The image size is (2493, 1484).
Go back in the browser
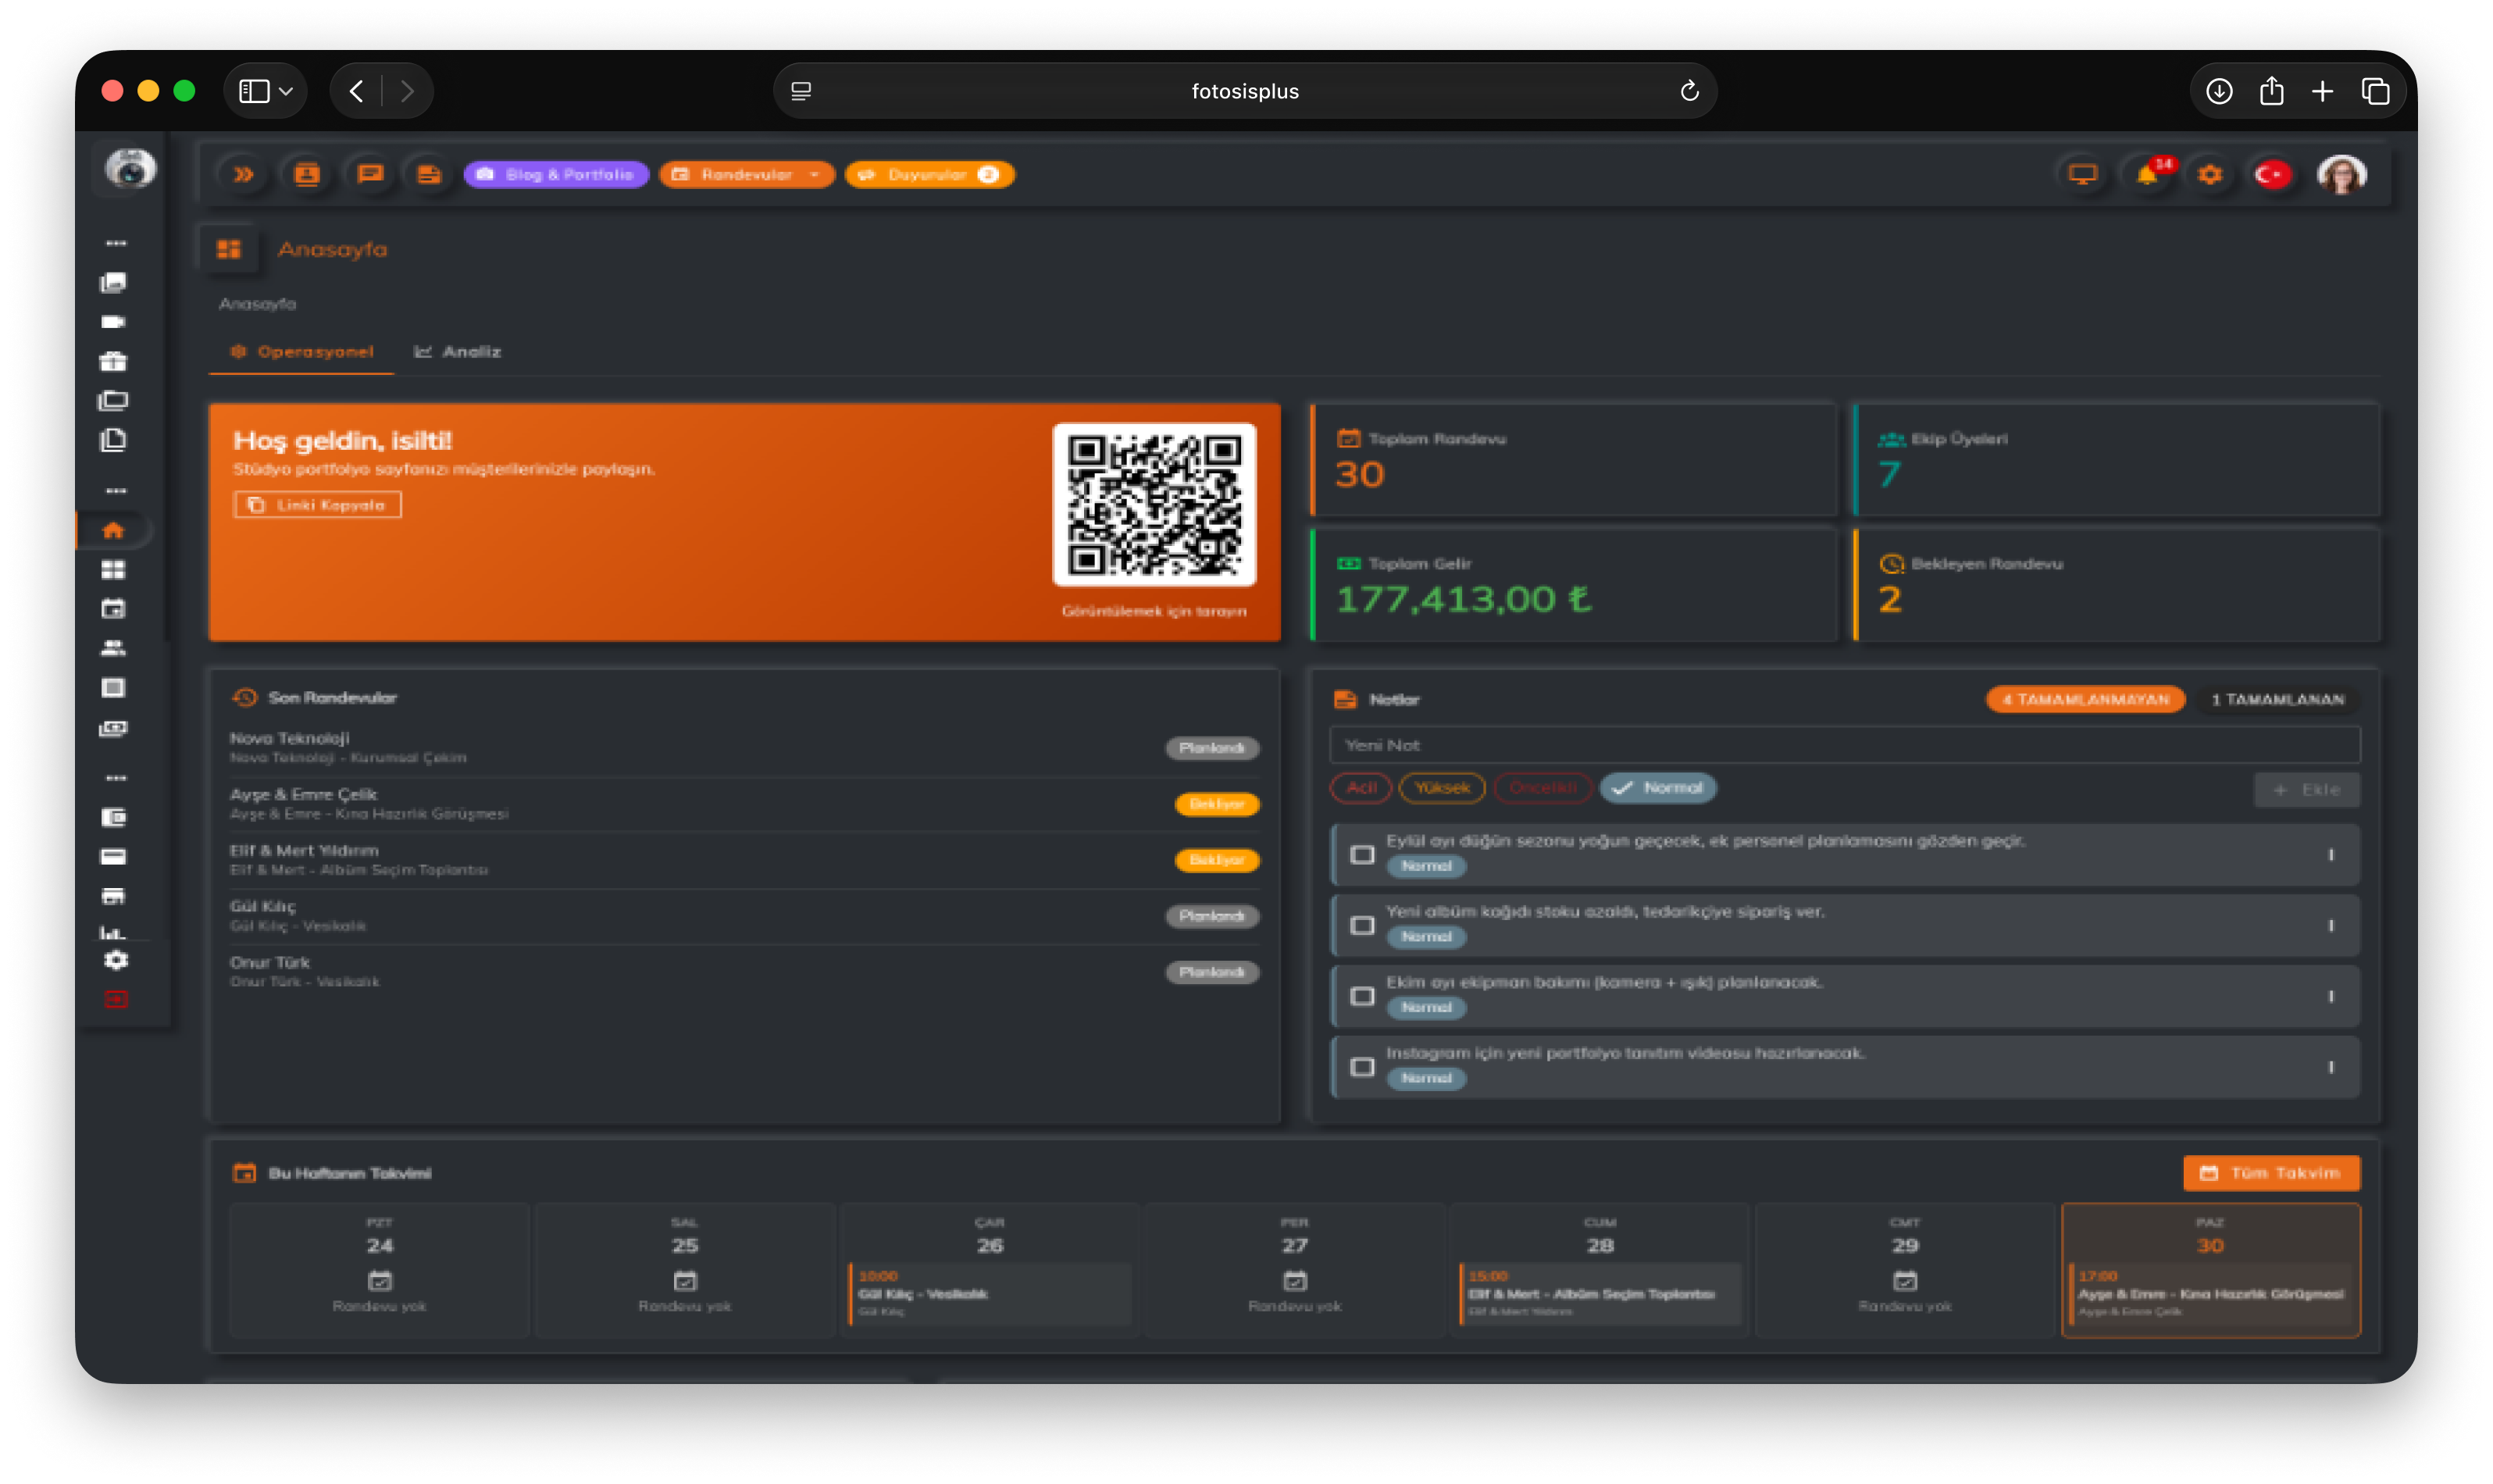pos(357,91)
